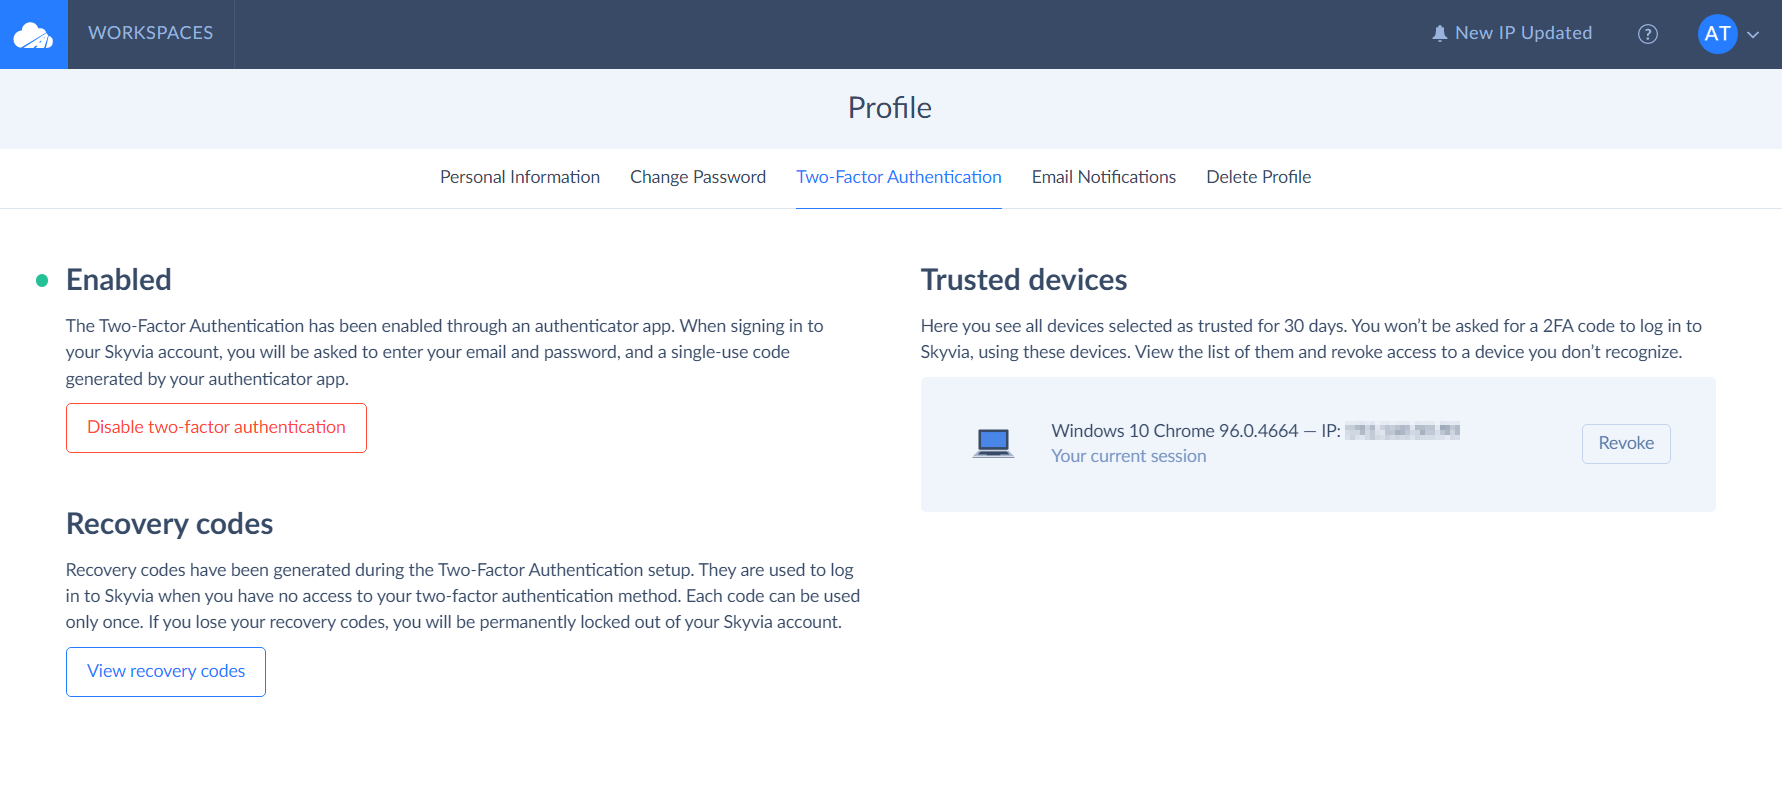Click the "Recovery codes" heading
1782x798 pixels.
pos(170,524)
